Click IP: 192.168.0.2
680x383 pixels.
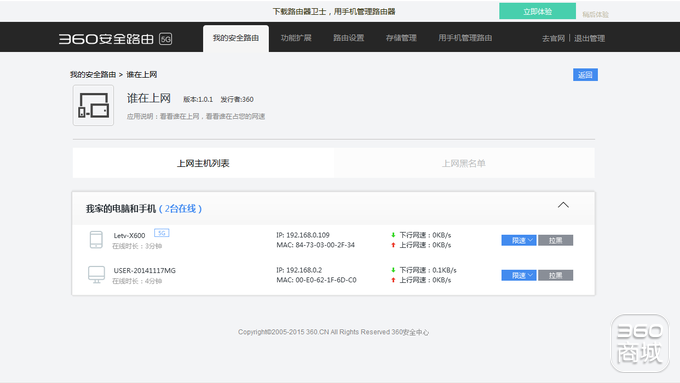(x=299, y=270)
